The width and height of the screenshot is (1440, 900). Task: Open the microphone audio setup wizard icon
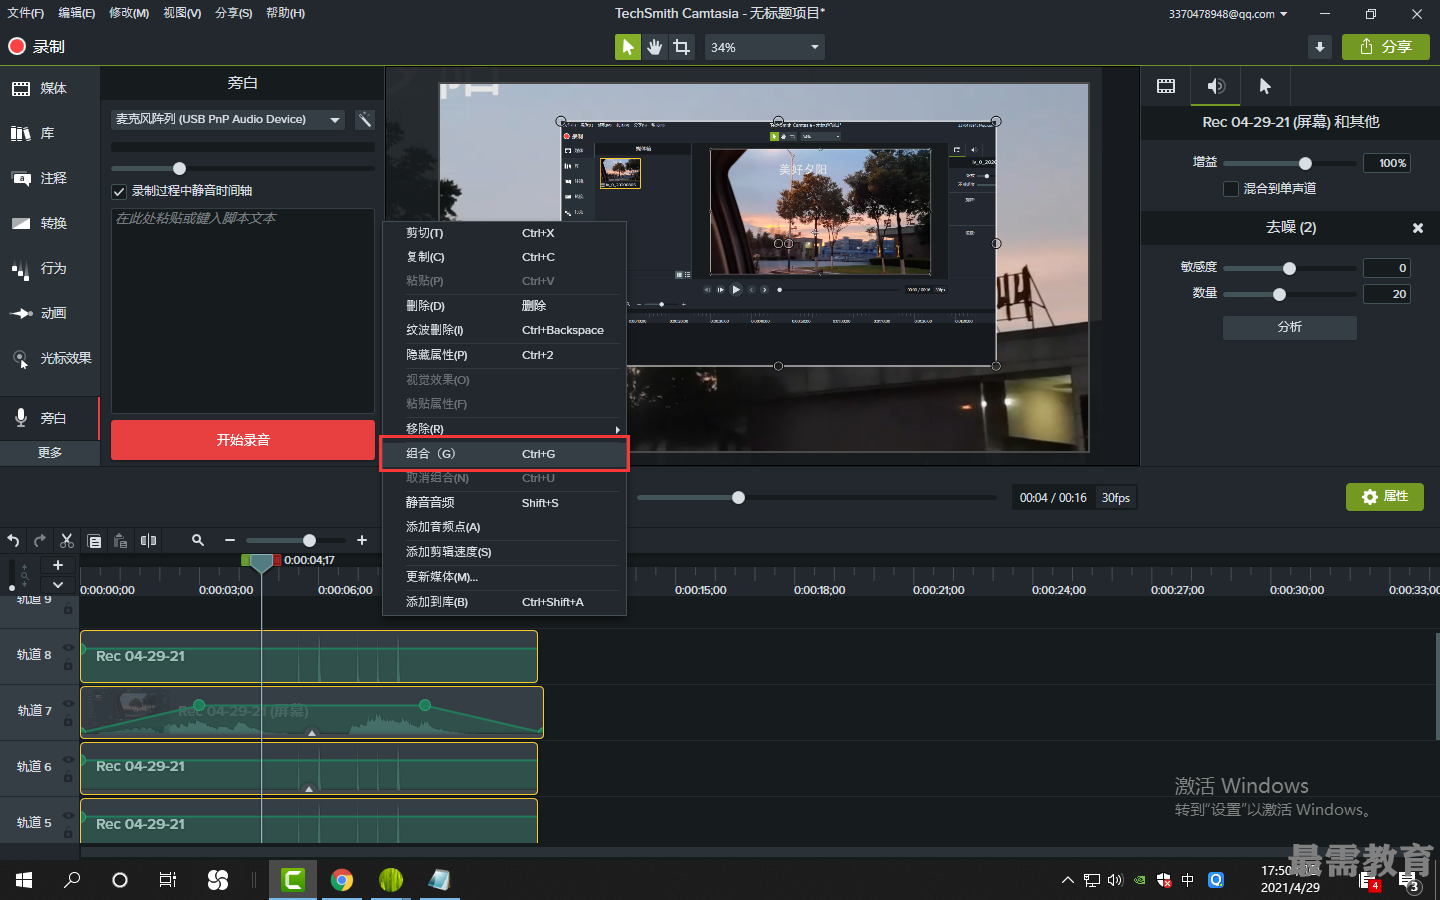pyautogui.click(x=365, y=120)
